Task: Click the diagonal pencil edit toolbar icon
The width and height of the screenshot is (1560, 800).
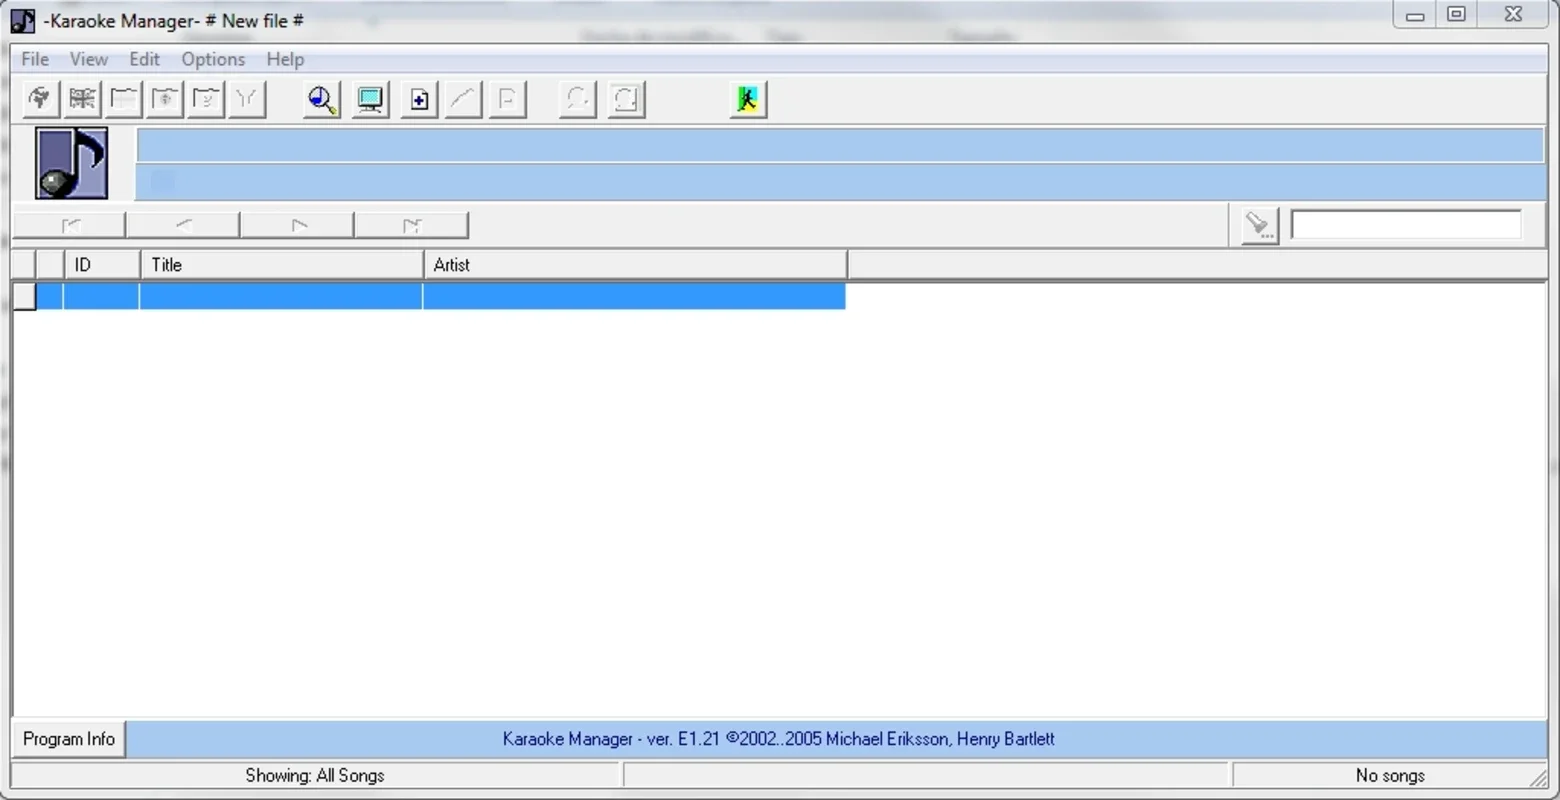Action: 462,99
